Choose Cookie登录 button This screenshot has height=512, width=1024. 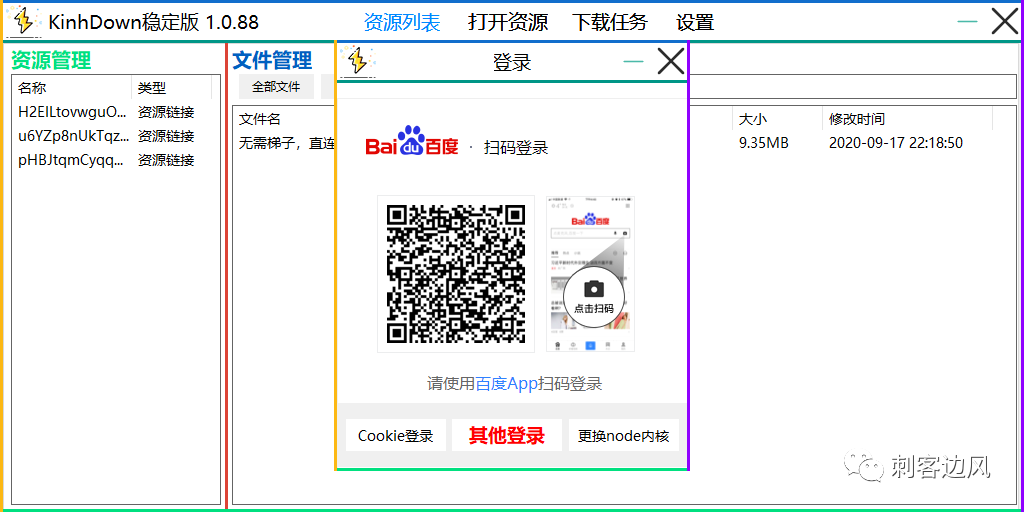click(396, 435)
